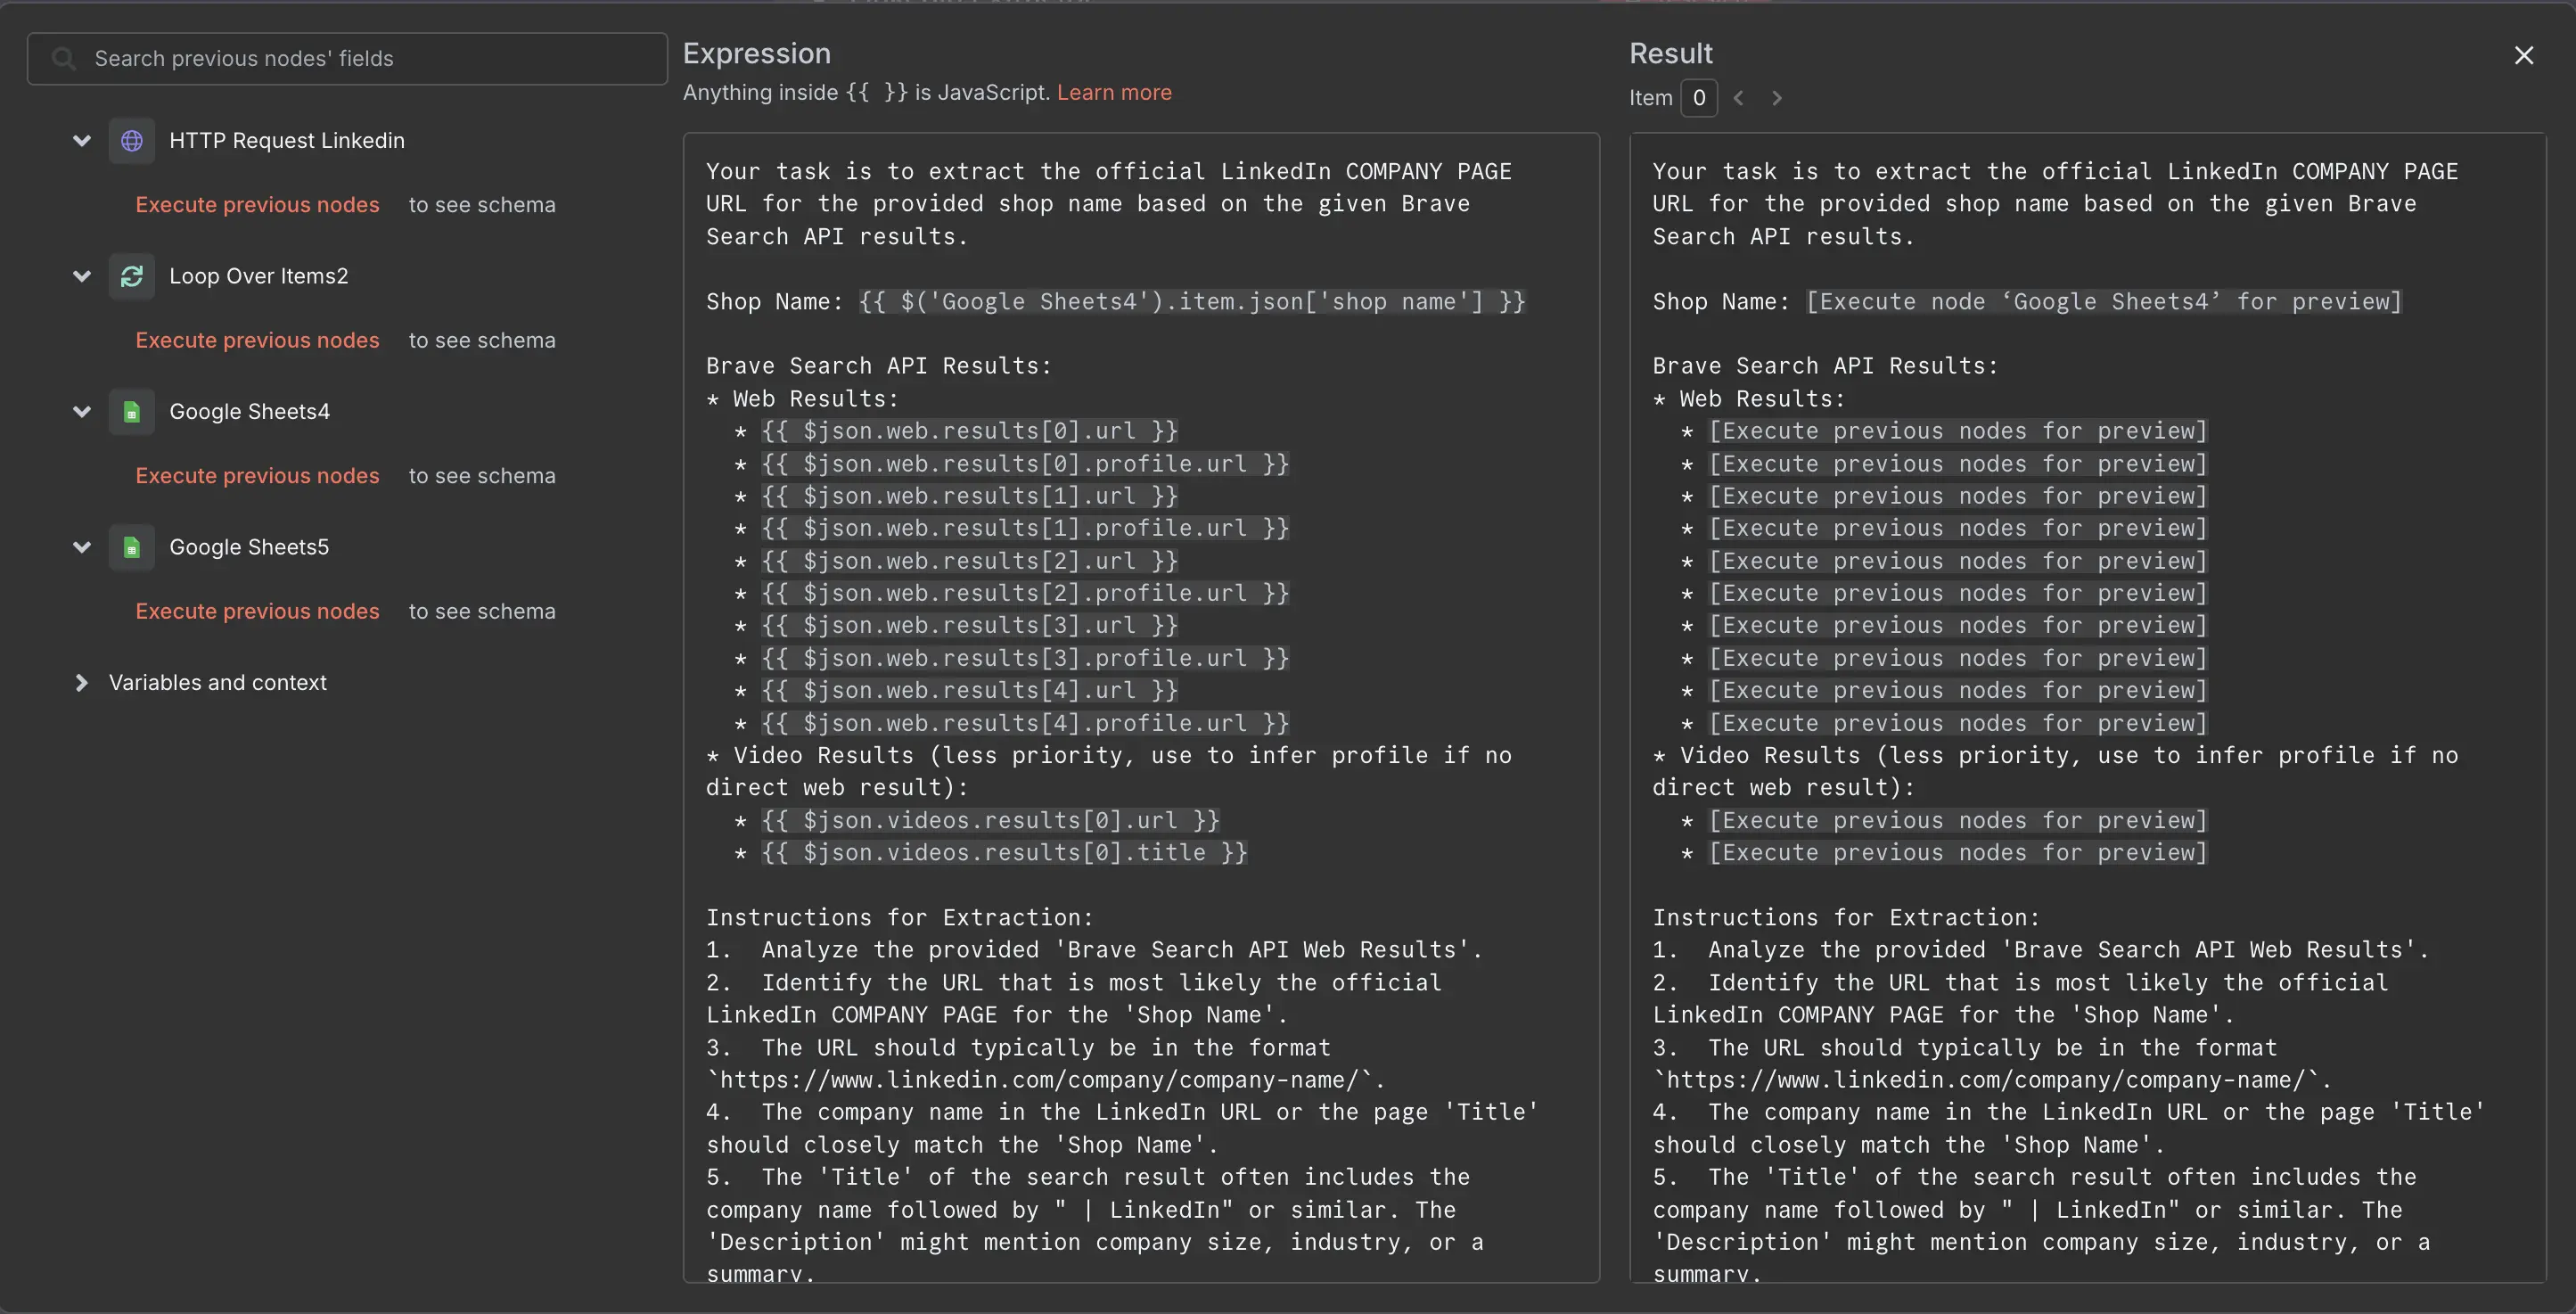This screenshot has width=2576, height=1314.
Task: Go to the next result item
Action: pyautogui.click(x=1777, y=97)
